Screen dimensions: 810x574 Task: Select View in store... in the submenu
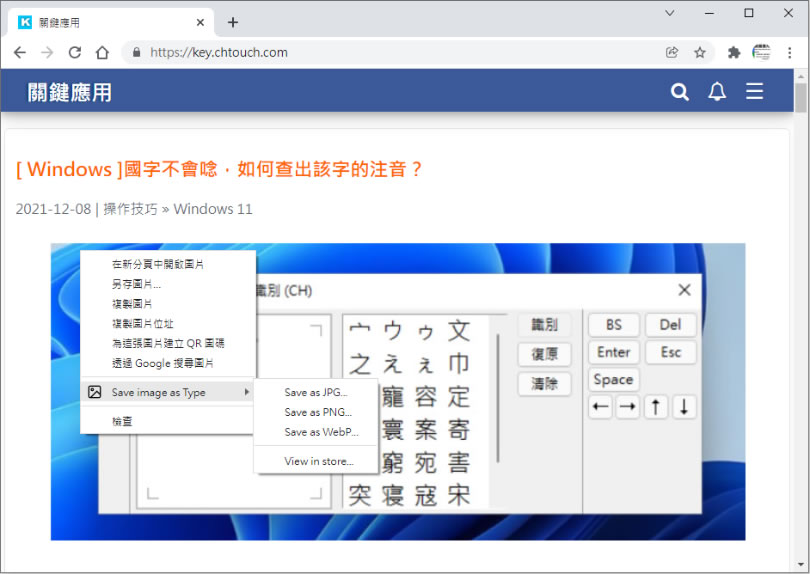click(316, 461)
